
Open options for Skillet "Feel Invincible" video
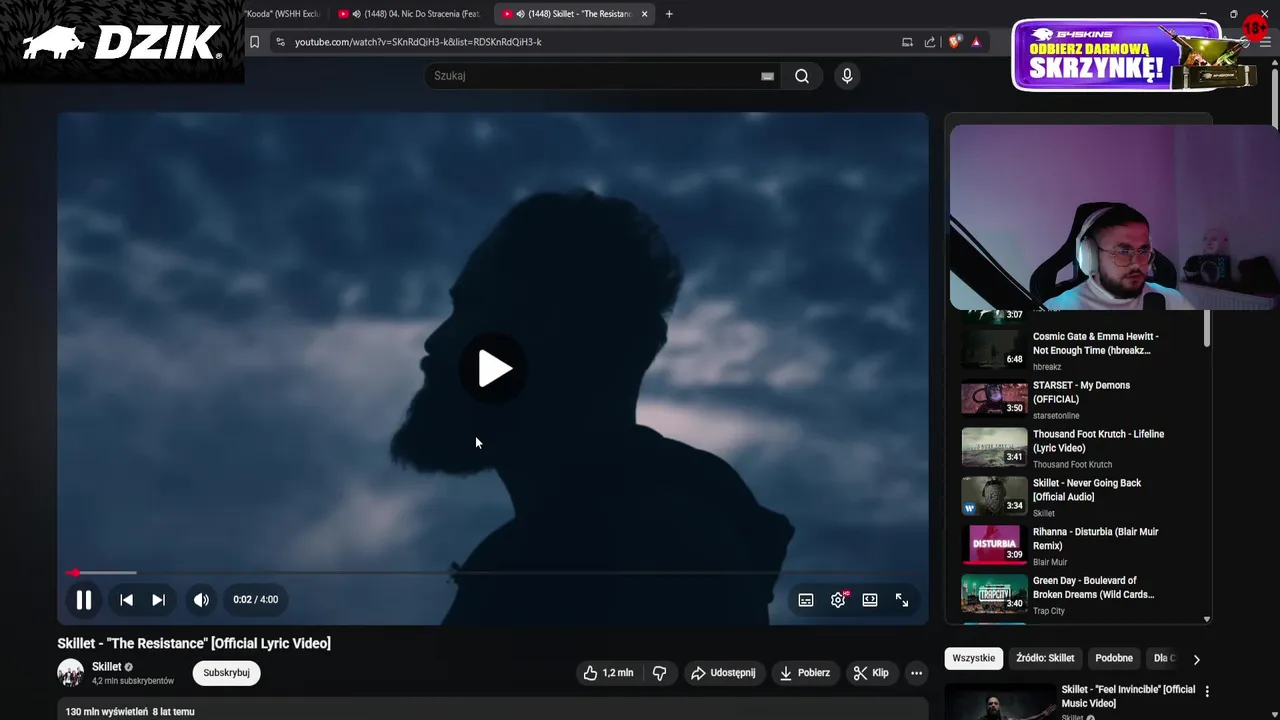tap(1207, 691)
